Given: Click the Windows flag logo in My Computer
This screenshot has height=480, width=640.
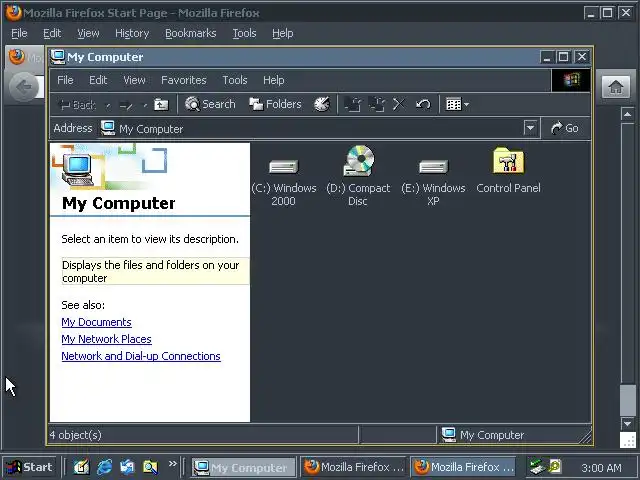Looking at the screenshot, I should click(571, 80).
